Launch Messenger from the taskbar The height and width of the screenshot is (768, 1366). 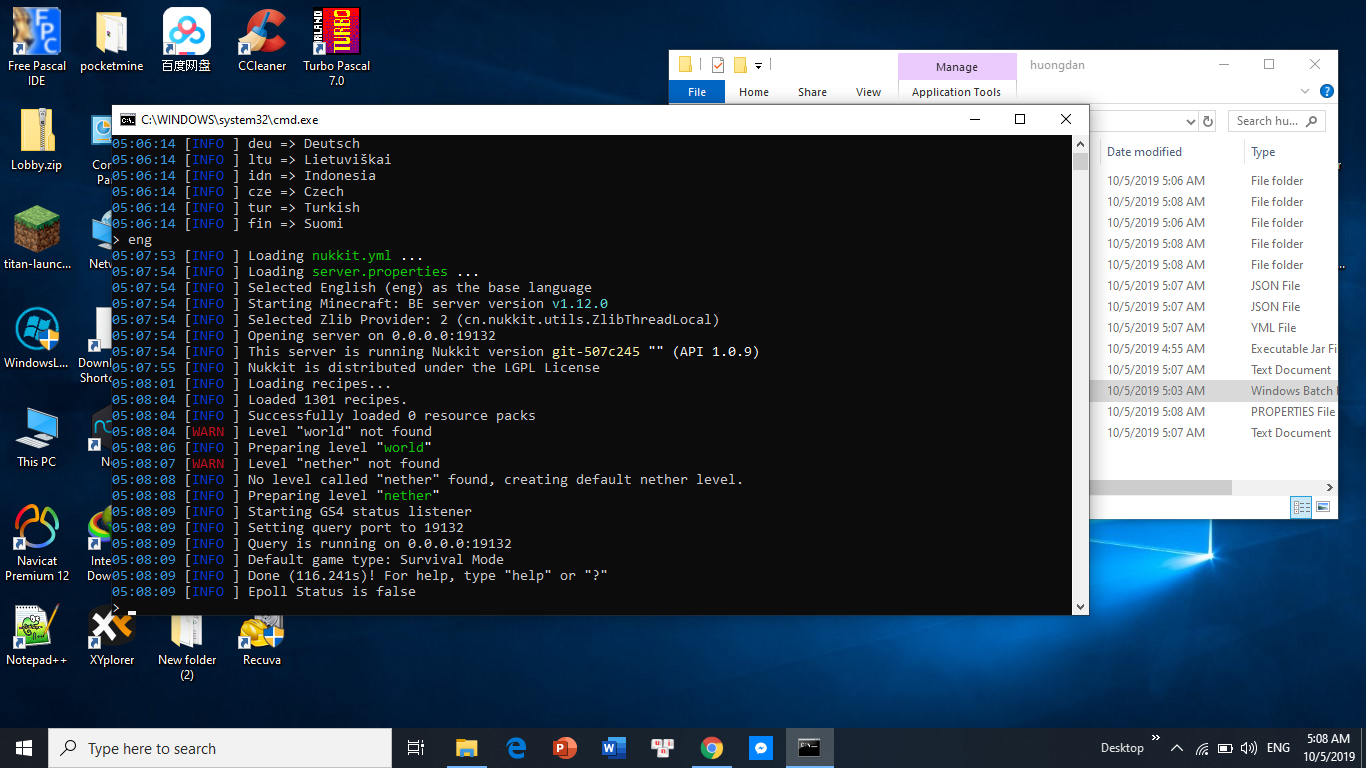click(x=760, y=748)
